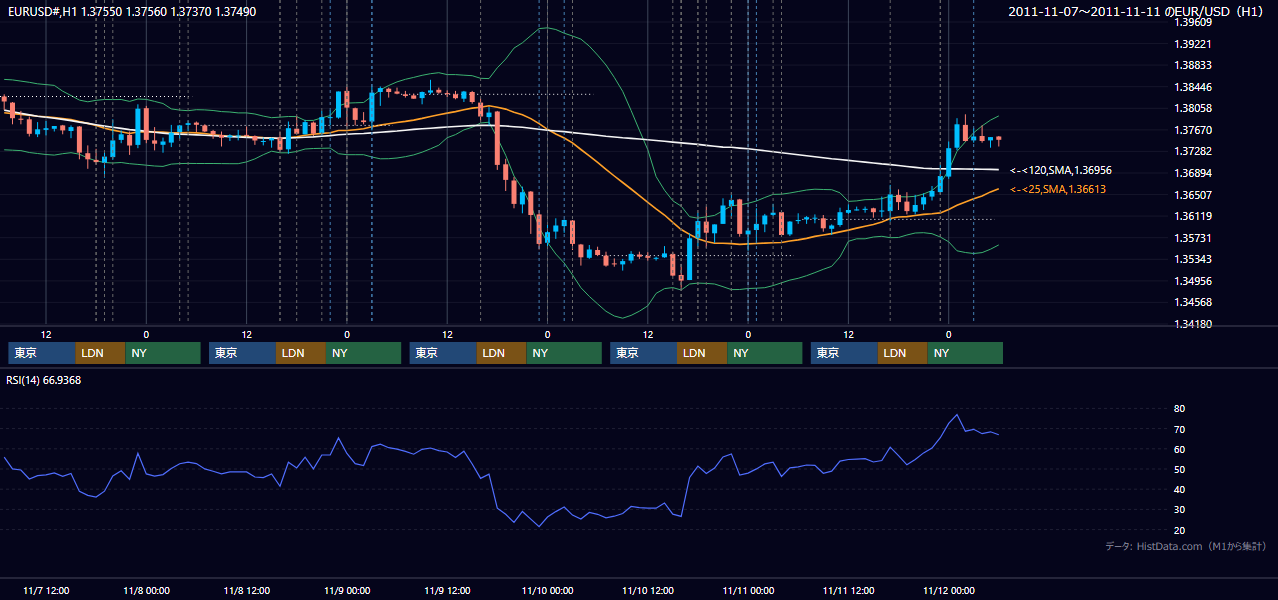Click price axis value 1.35731
The height and width of the screenshot is (600, 1278).
click(1192, 238)
